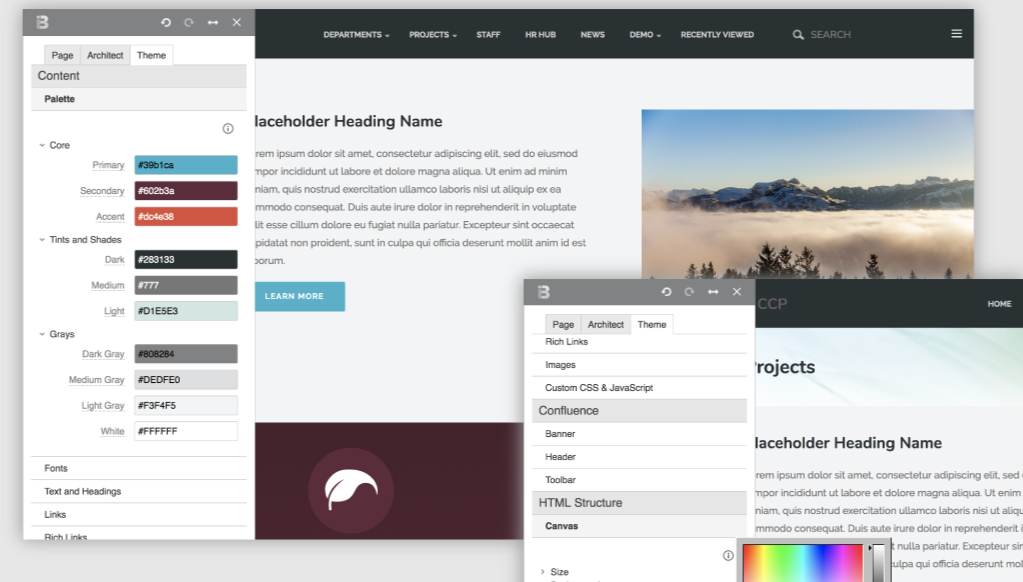Viewport: 1023px width, 582px height.
Task: Click the undo icon in the second theme panel
Action: click(665, 292)
